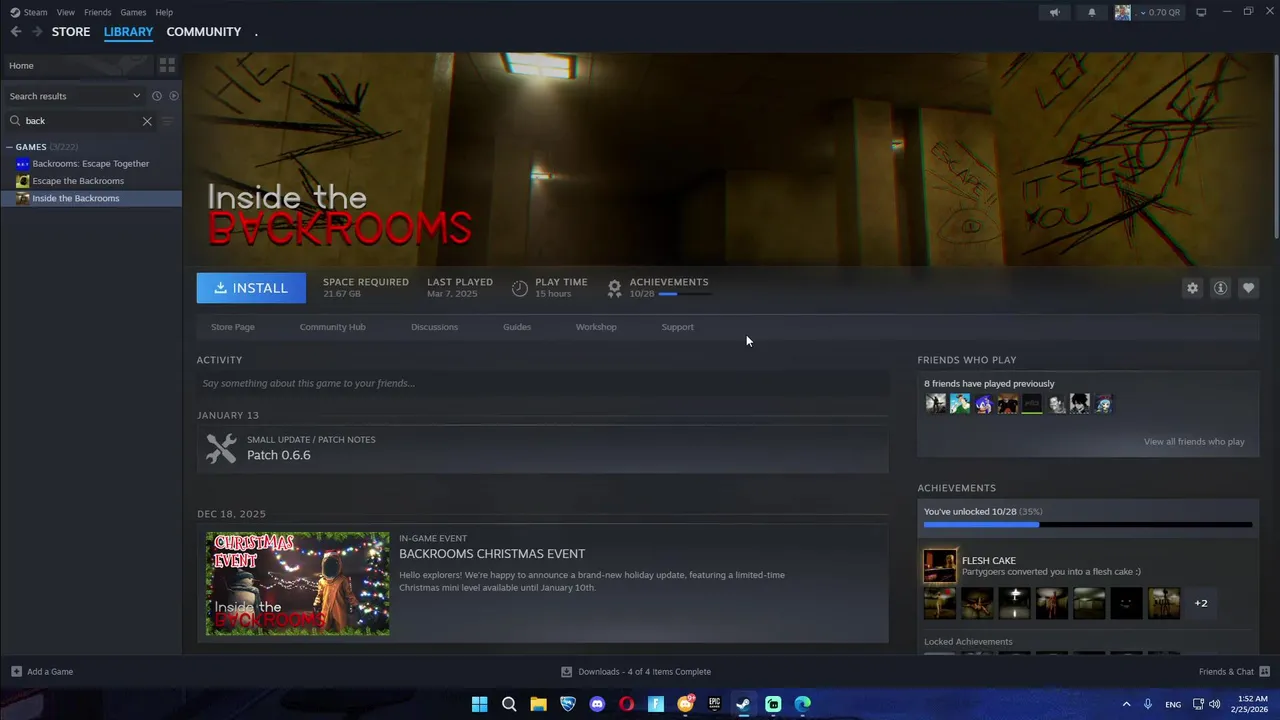Viewport: 1280px width, 720px height.
Task: Click the activity status text box
Action: tap(542, 383)
